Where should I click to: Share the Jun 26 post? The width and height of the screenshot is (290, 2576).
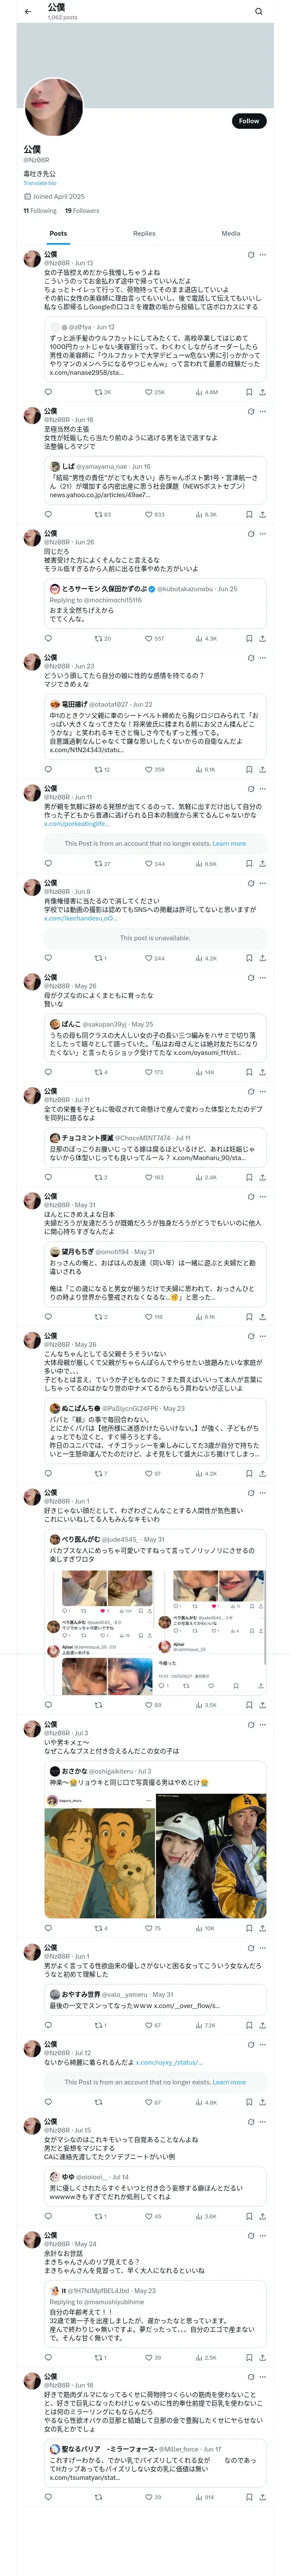point(262,638)
